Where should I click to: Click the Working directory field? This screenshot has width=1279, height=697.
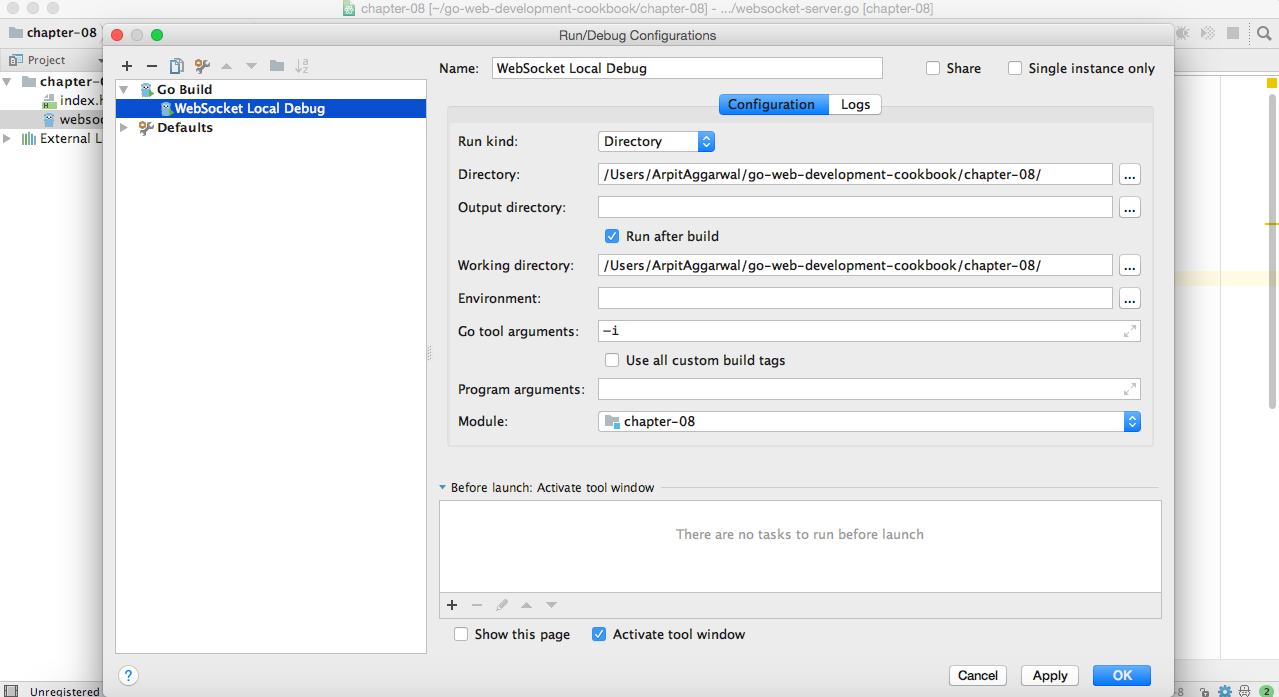point(855,266)
